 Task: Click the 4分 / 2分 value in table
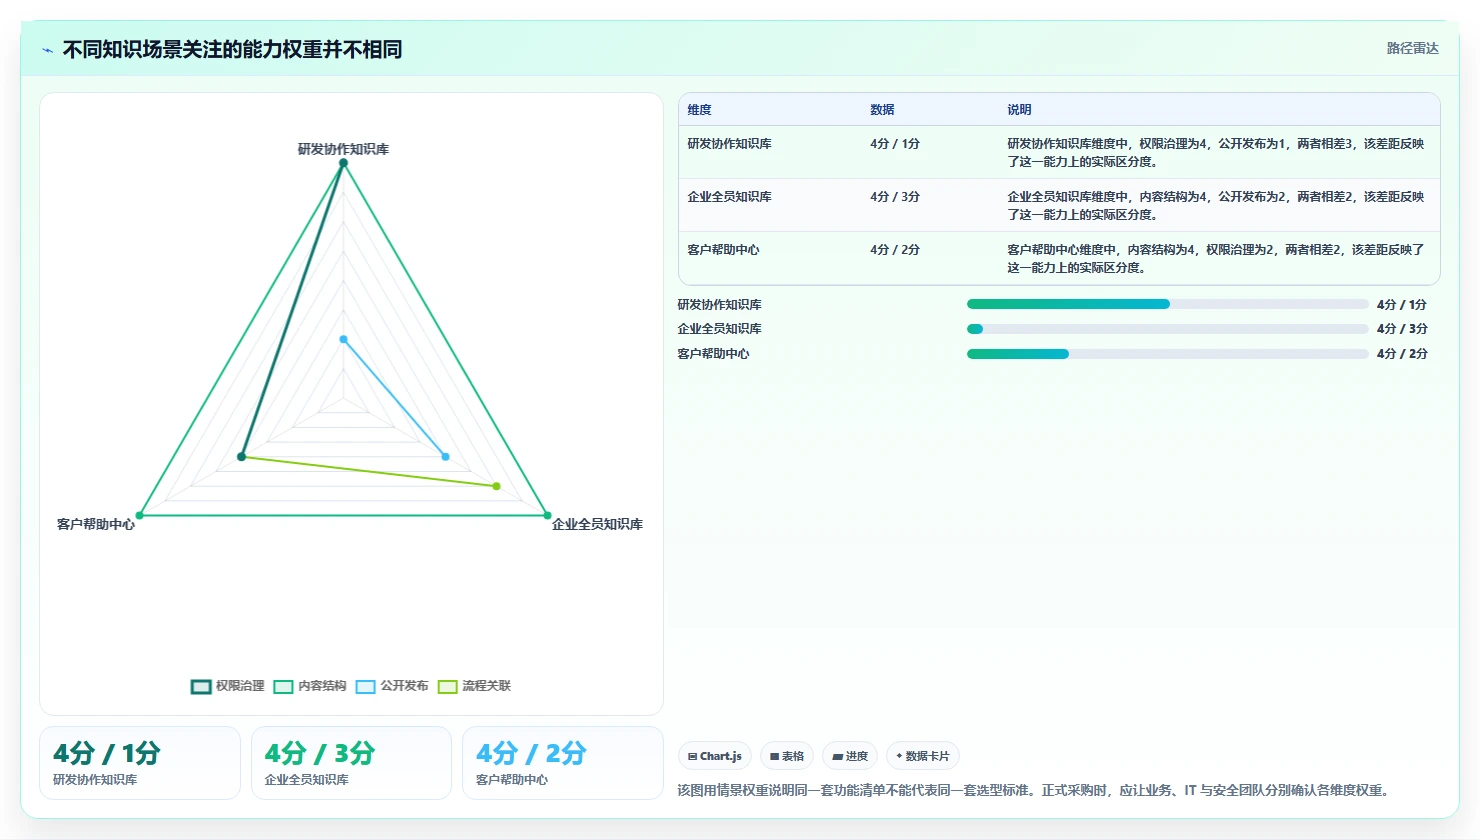point(895,250)
